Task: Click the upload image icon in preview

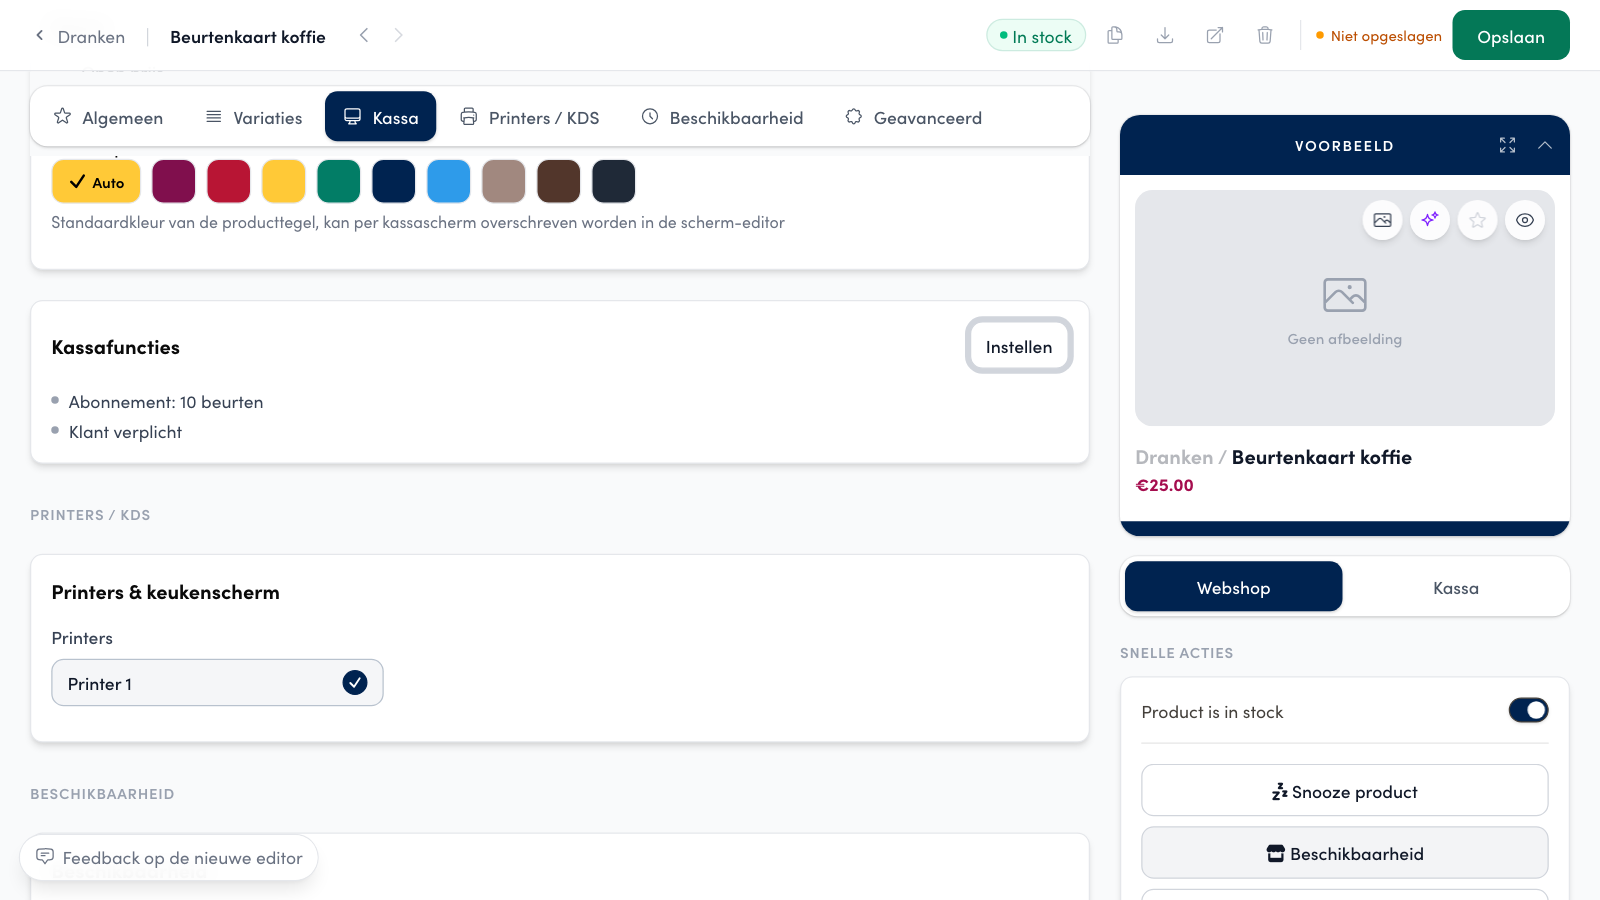Action: (1383, 220)
